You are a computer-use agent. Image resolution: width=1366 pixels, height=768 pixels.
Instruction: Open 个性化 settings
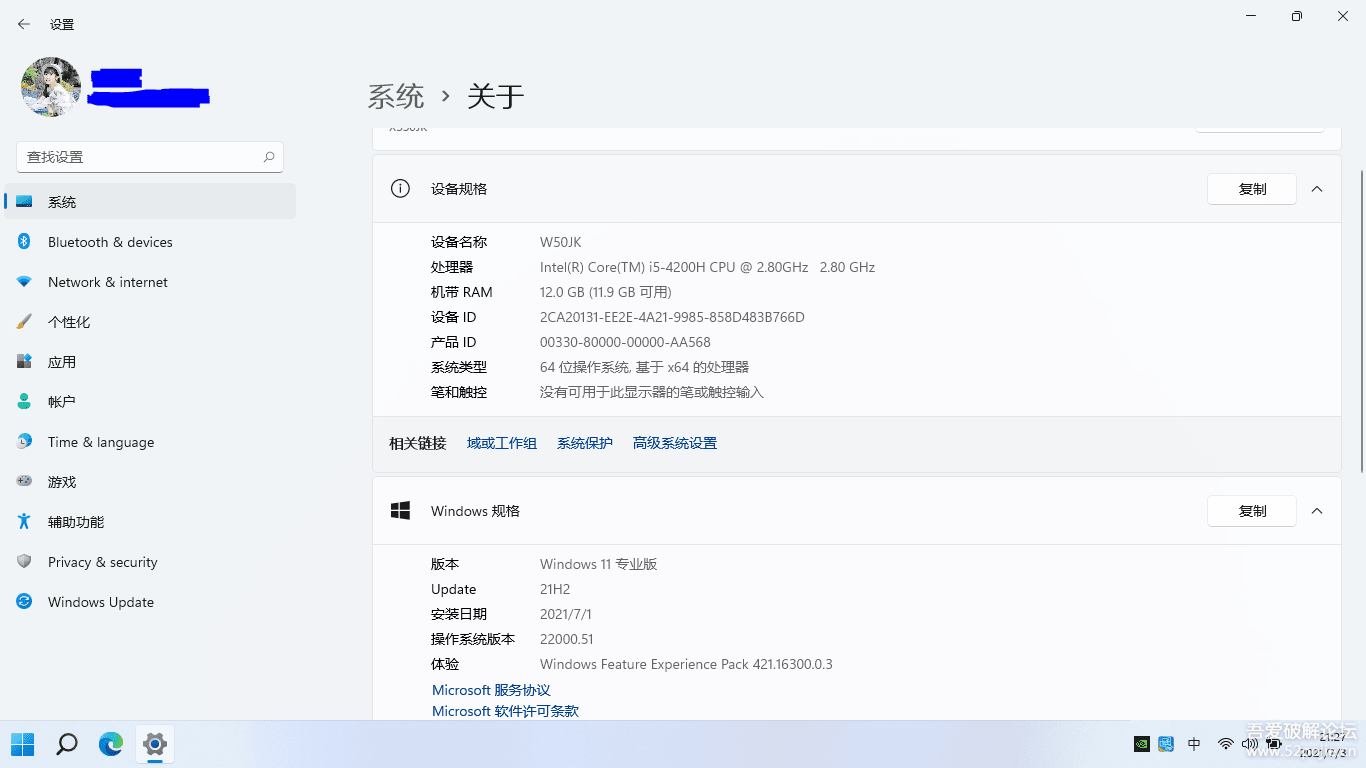coord(150,322)
